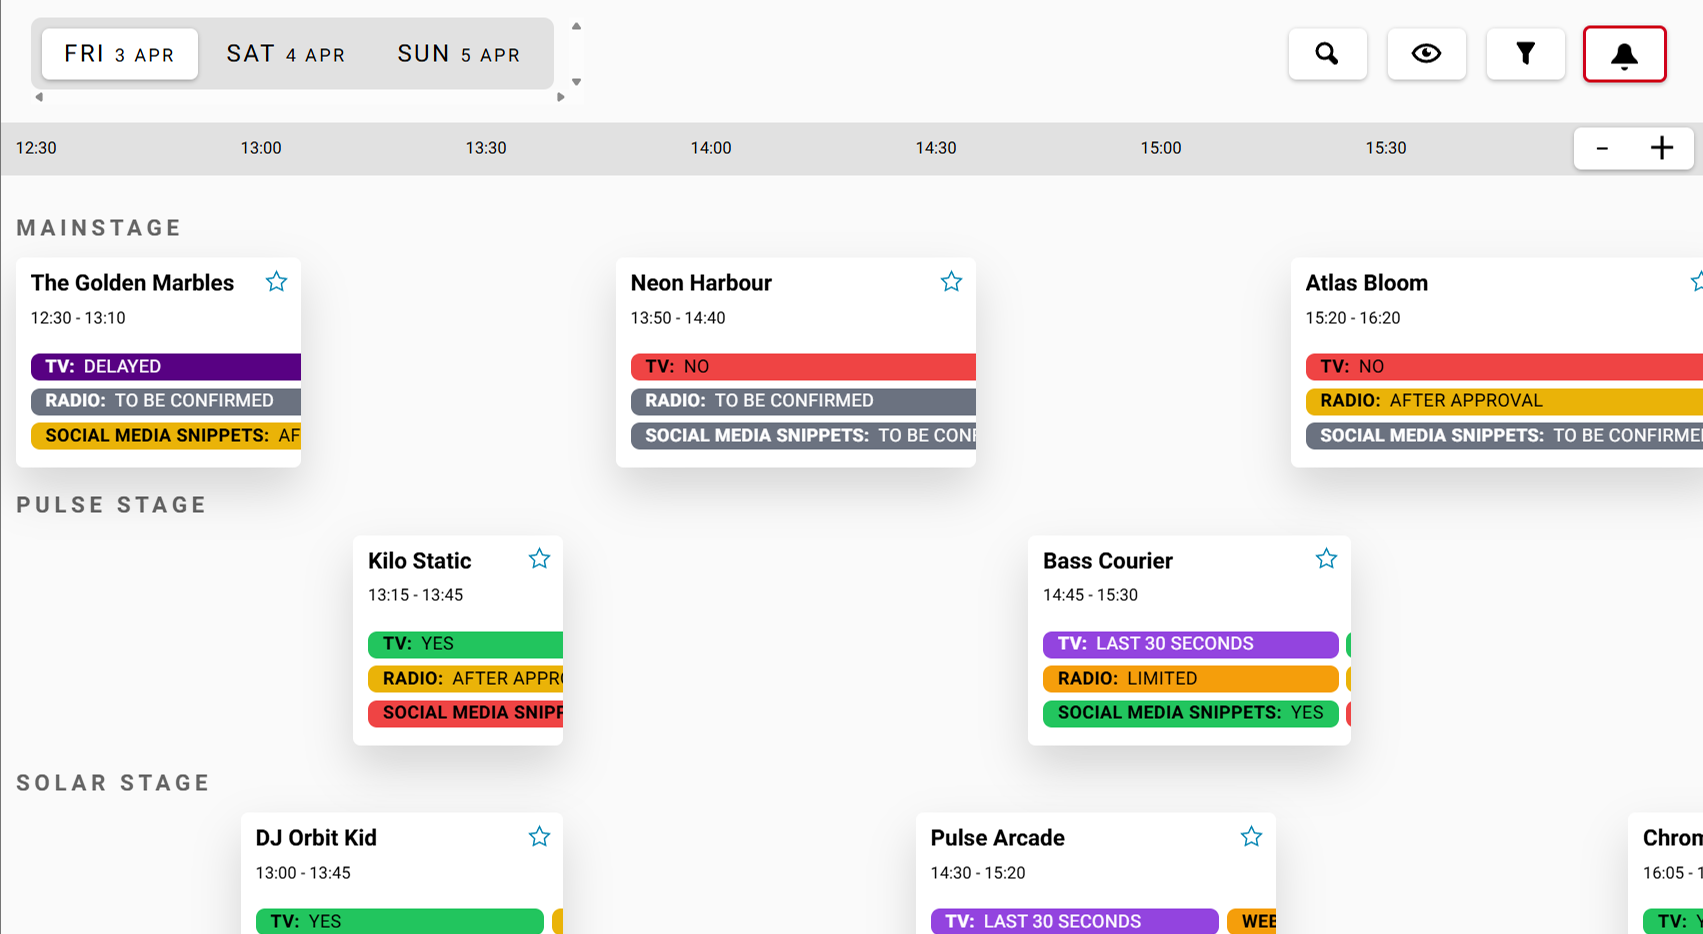This screenshot has height=934, width=1703.
Task: Favorite The Golden Marbles with star
Action: [276, 282]
